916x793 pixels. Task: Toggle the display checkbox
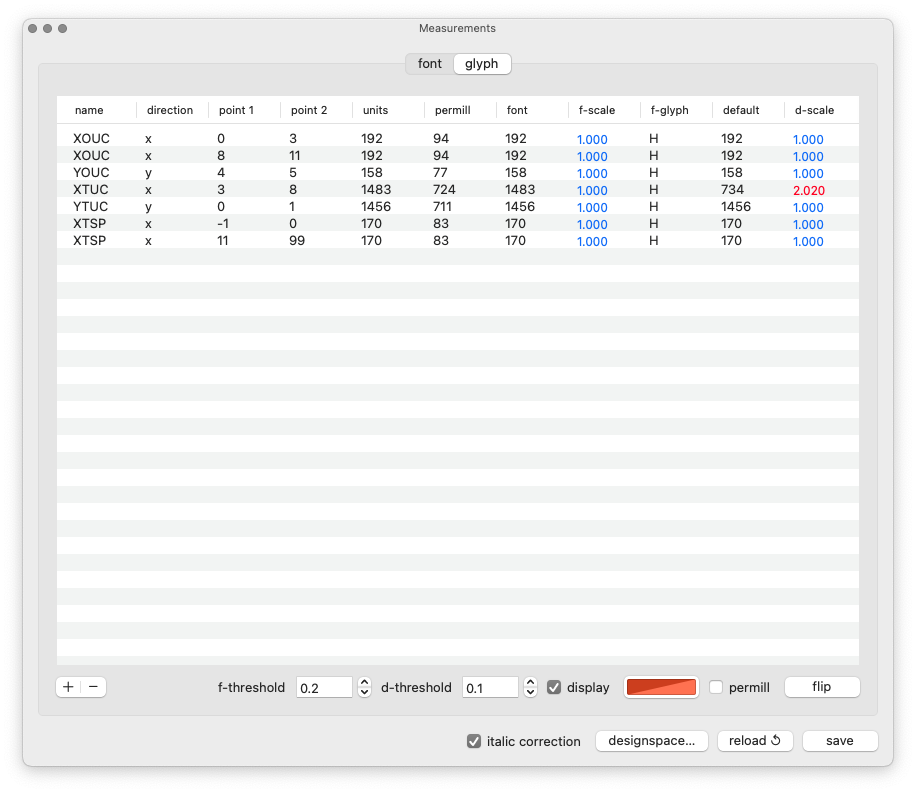coord(554,688)
